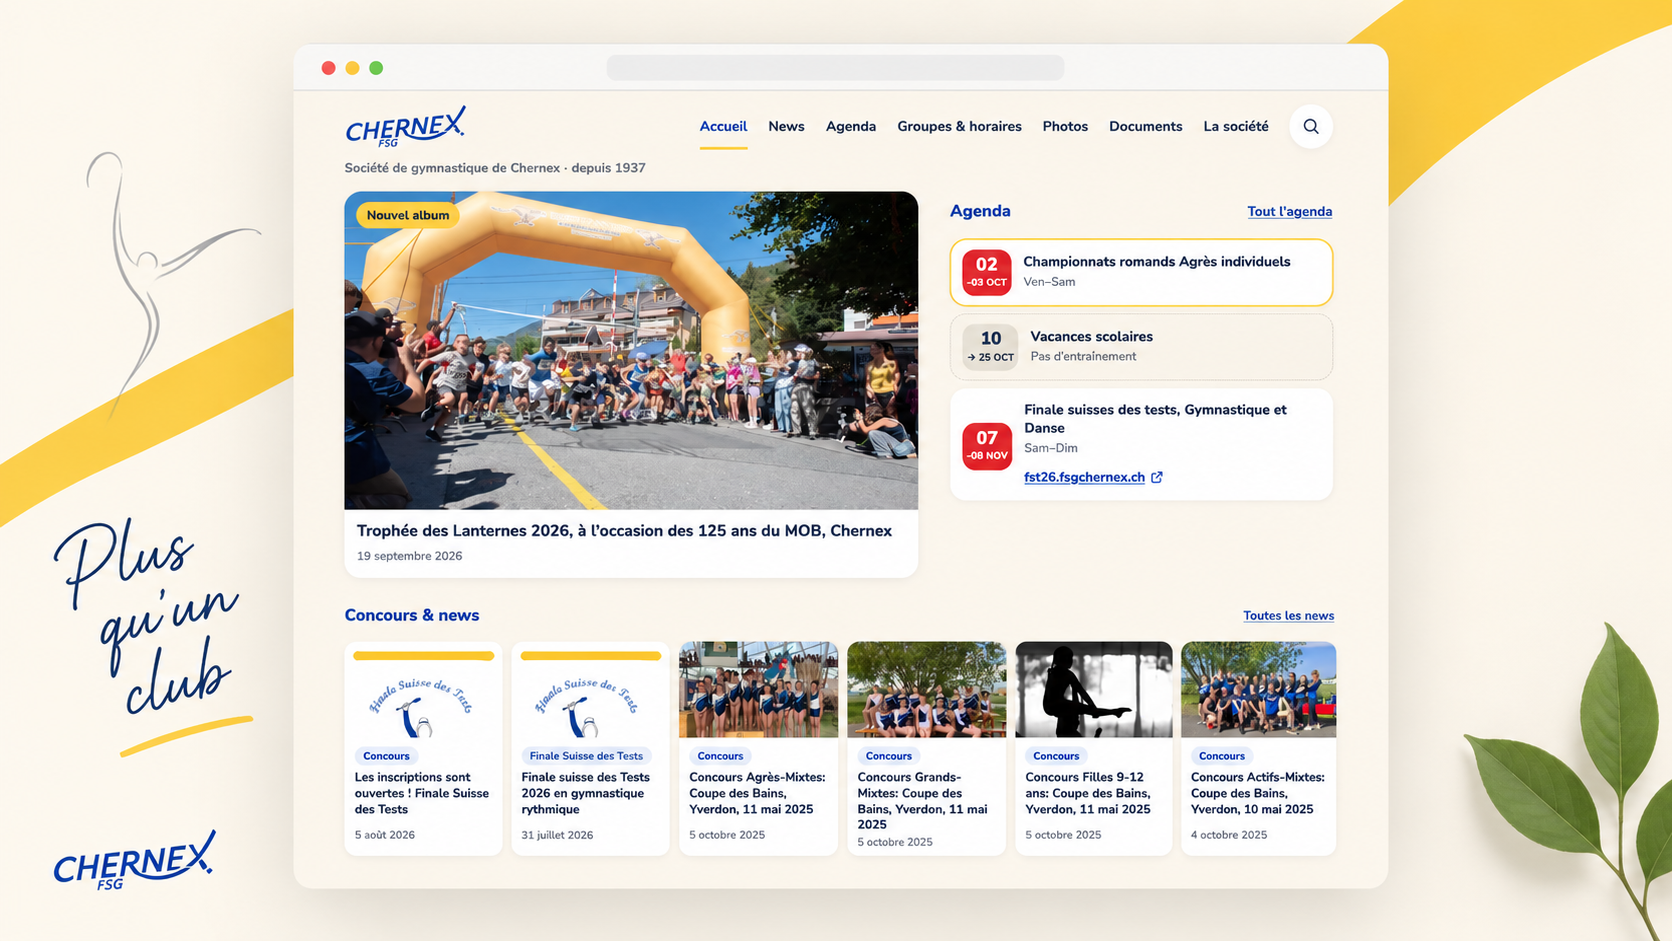Open the Documents navigation item
This screenshot has height=941, width=1672.
point(1145,127)
